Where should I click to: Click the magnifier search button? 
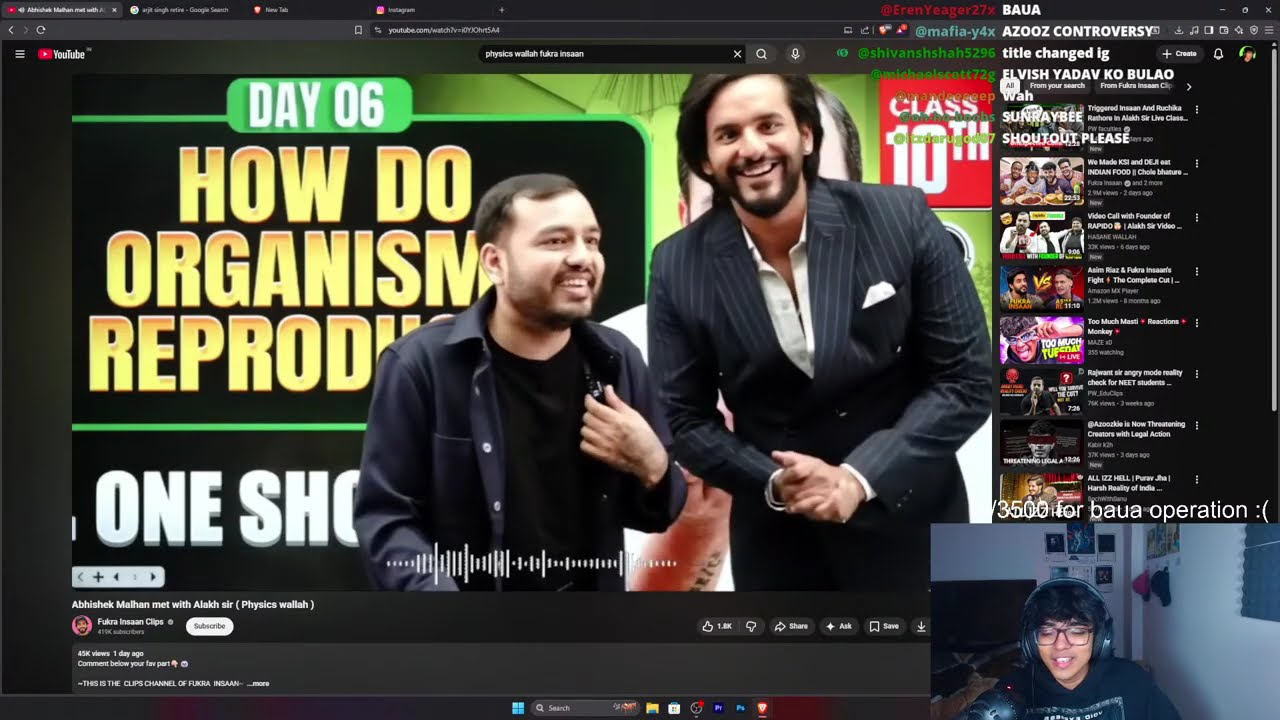click(761, 54)
